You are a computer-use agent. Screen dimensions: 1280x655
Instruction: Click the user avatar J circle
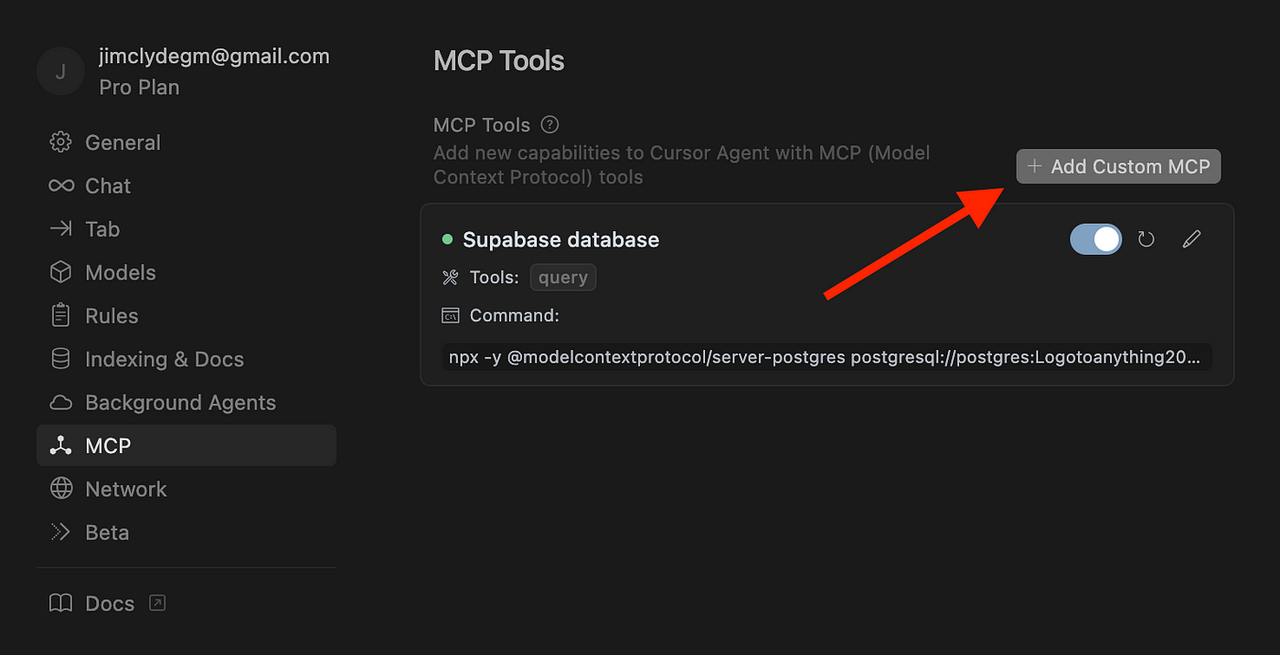[x=61, y=71]
